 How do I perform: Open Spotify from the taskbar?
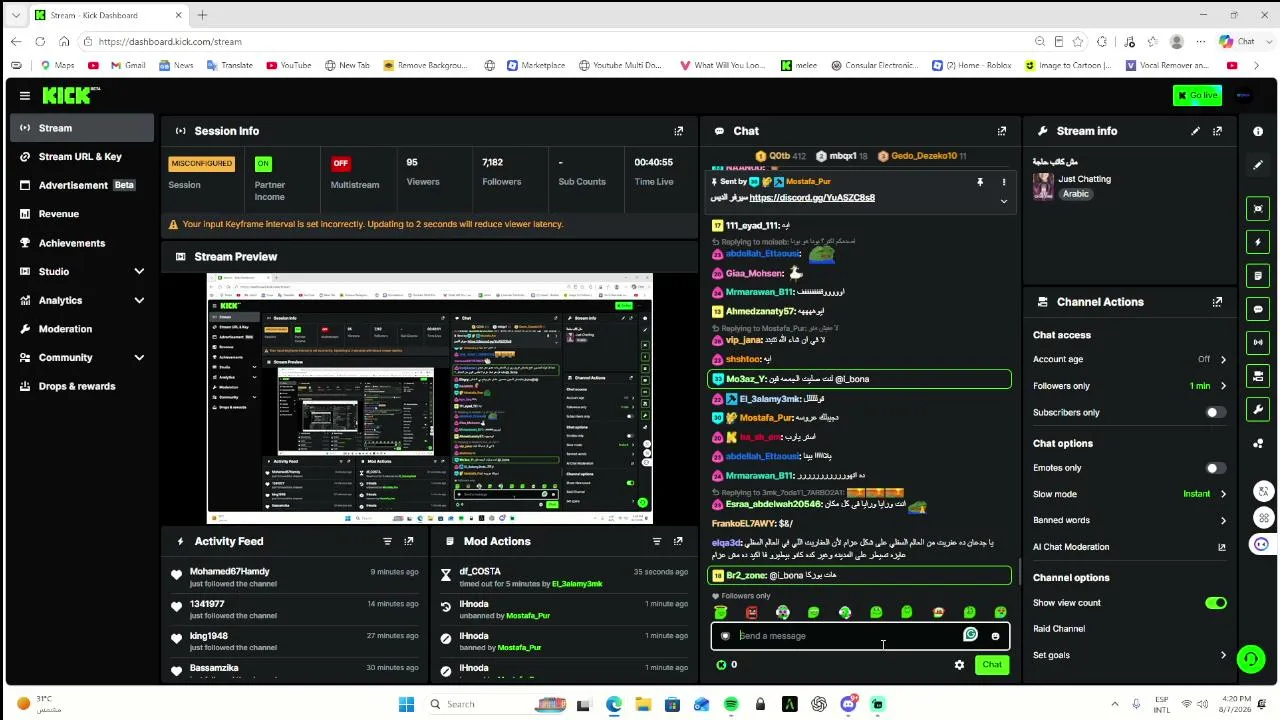(731, 704)
